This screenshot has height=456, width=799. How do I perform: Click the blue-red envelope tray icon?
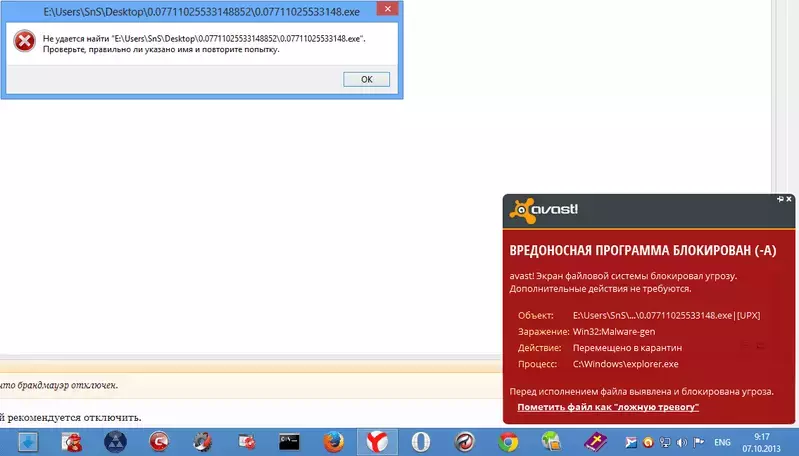[x=631, y=442]
